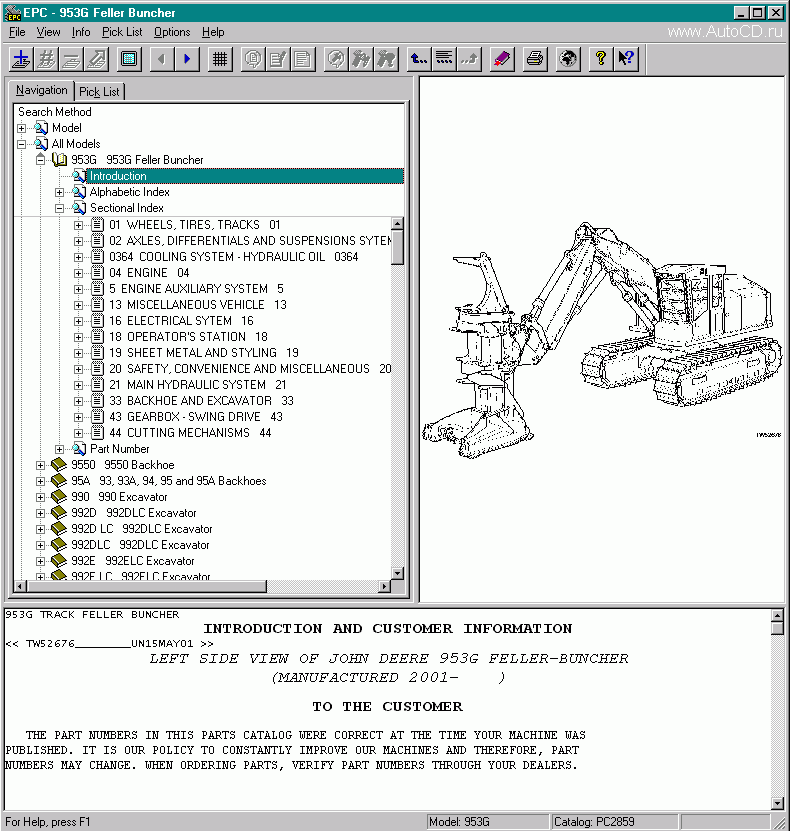This screenshot has width=790, height=831.
Task: Select the 992E 992ELC Excavator catalog
Action: [x=133, y=561]
